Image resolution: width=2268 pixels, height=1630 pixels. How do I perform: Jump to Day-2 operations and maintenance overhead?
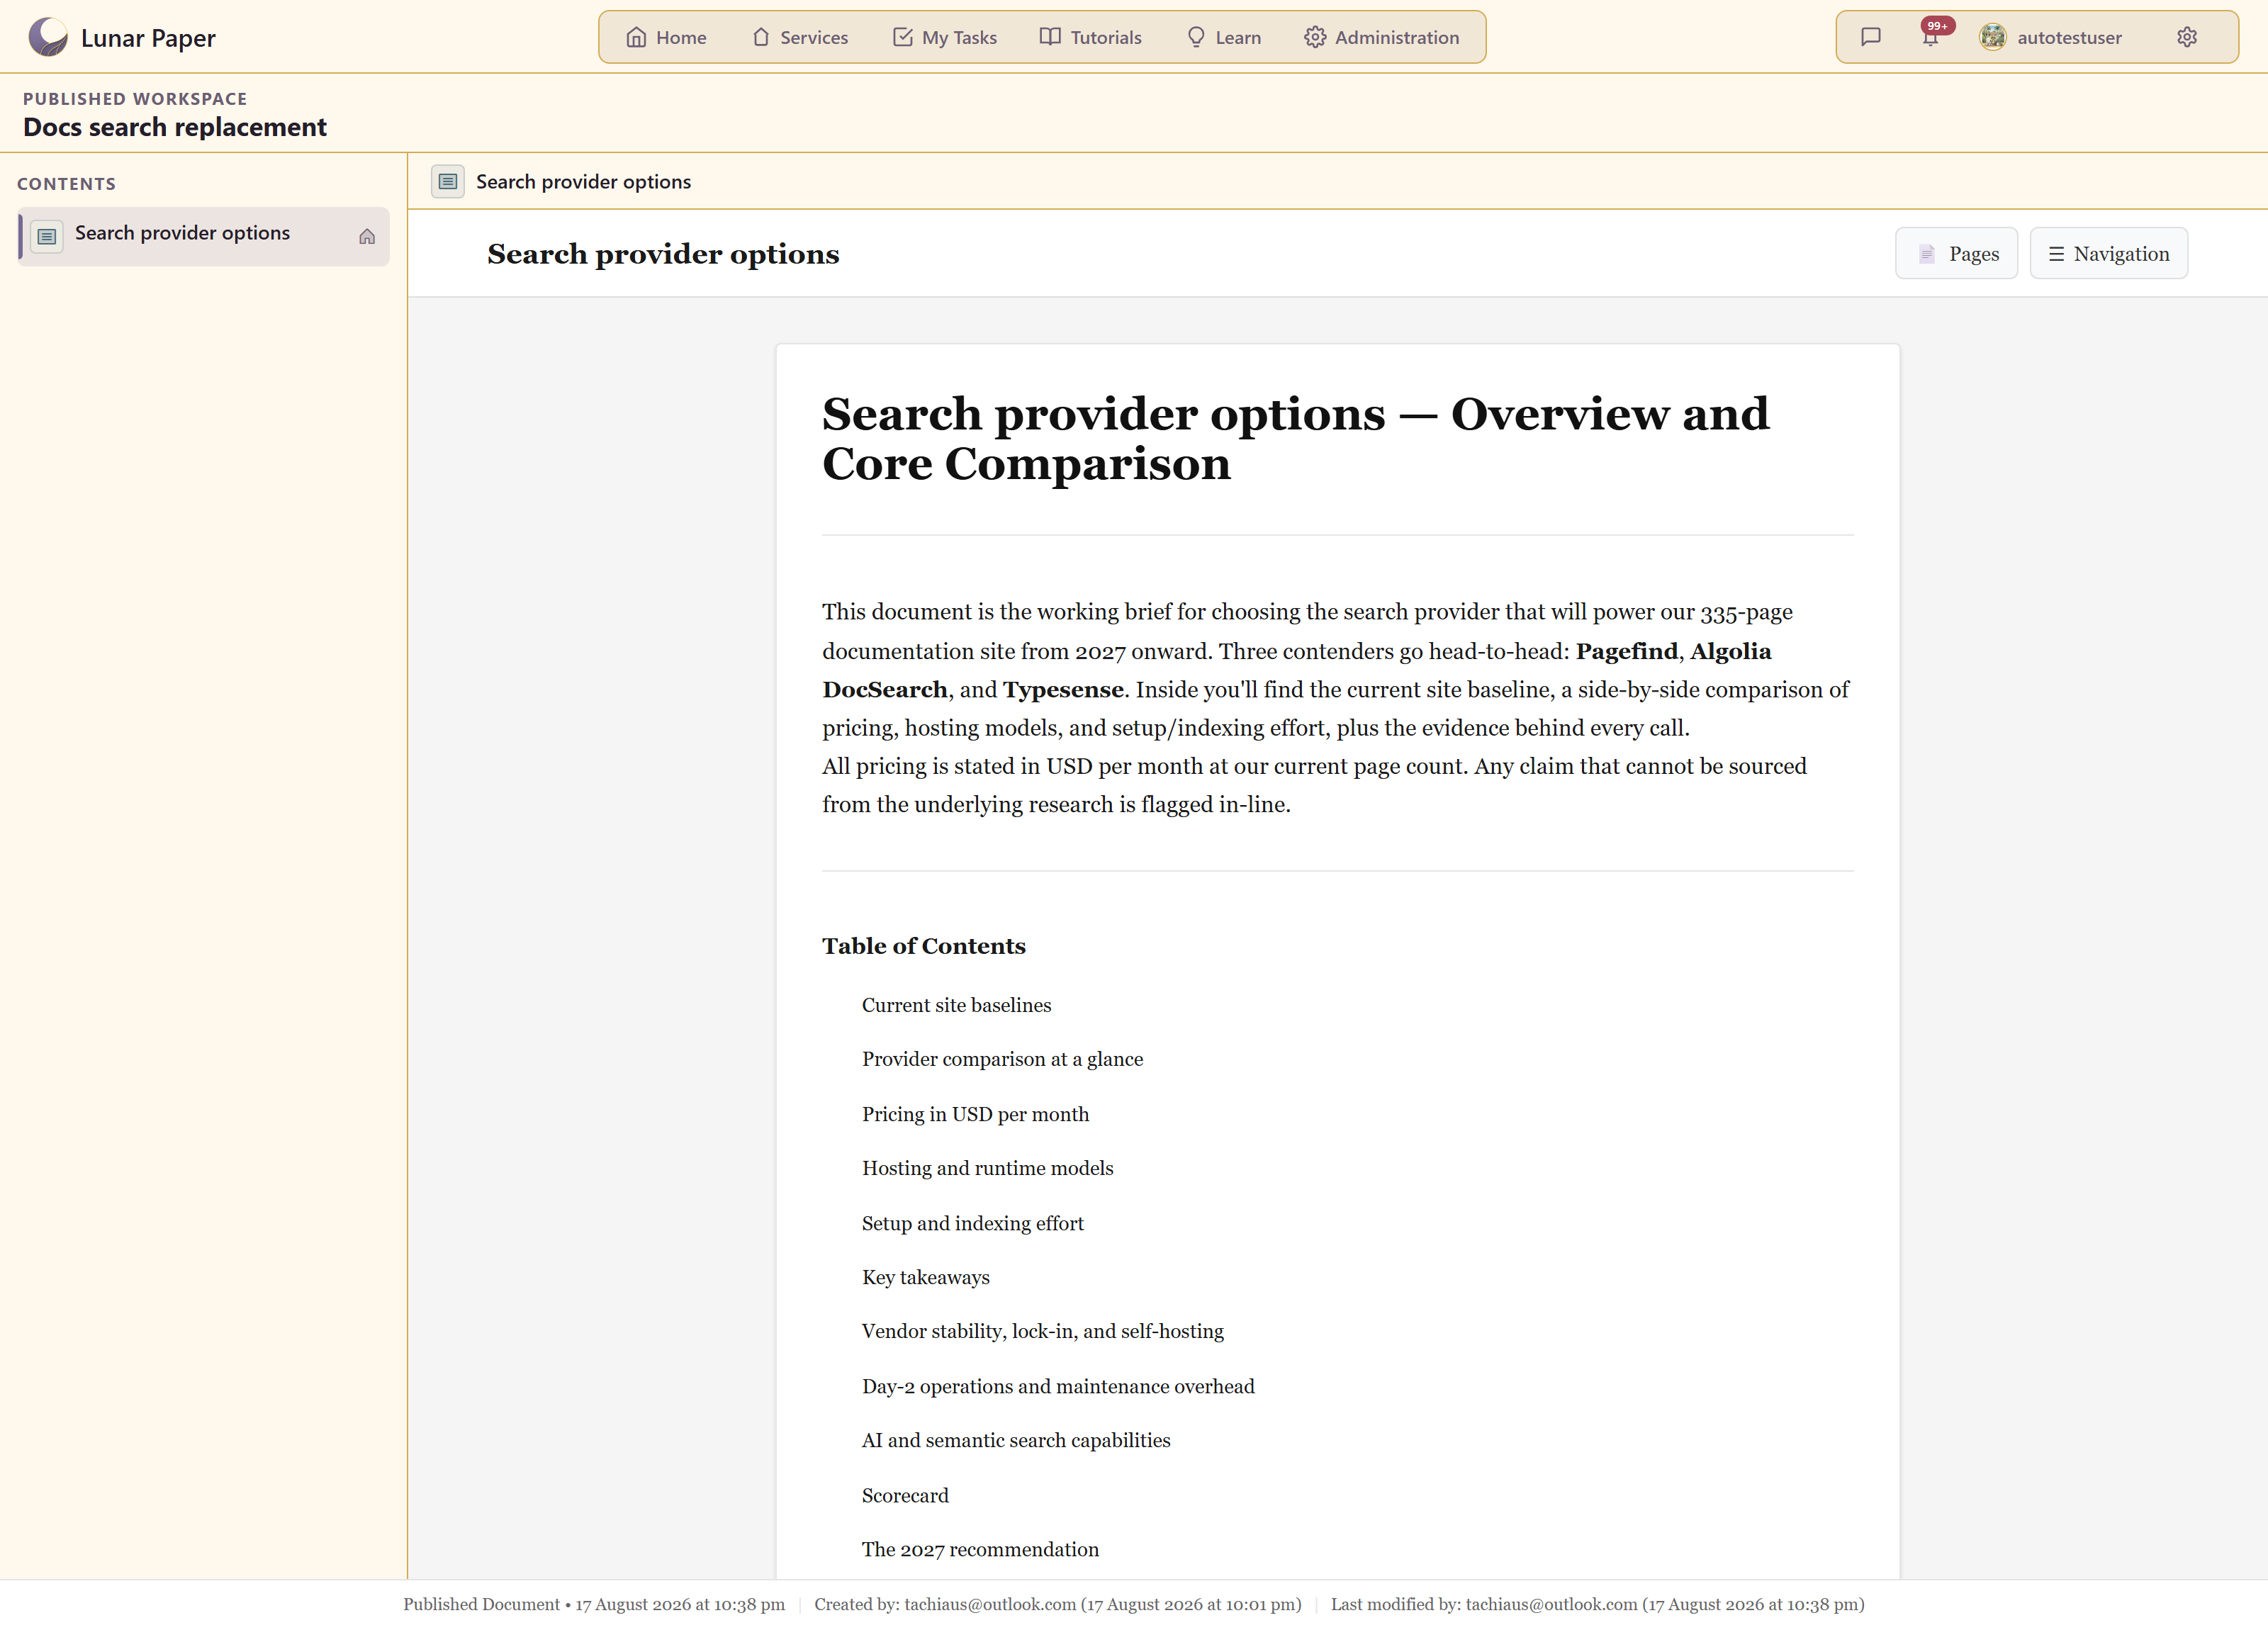pyautogui.click(x=1058, y=1386)
